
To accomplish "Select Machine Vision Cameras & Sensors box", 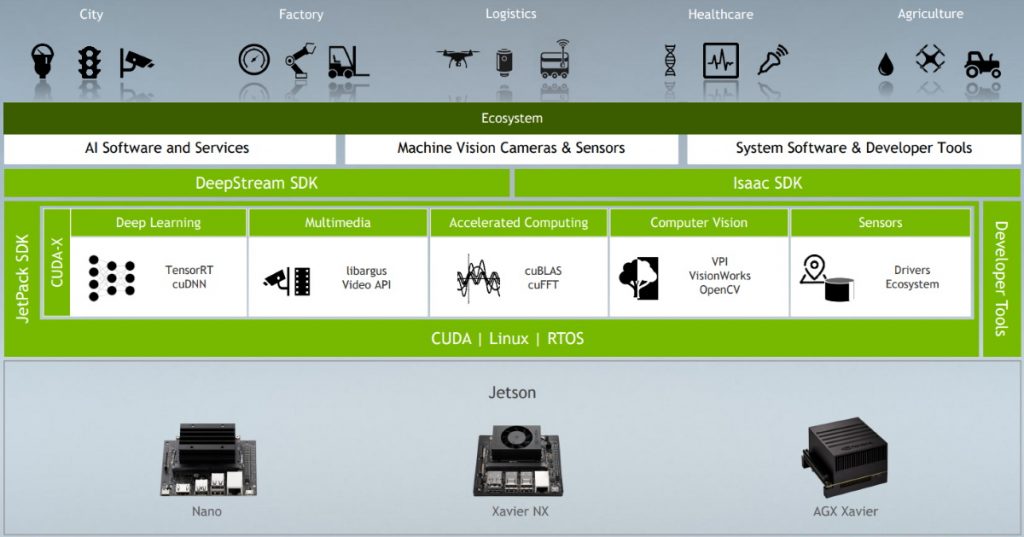I will click(511, 148).
